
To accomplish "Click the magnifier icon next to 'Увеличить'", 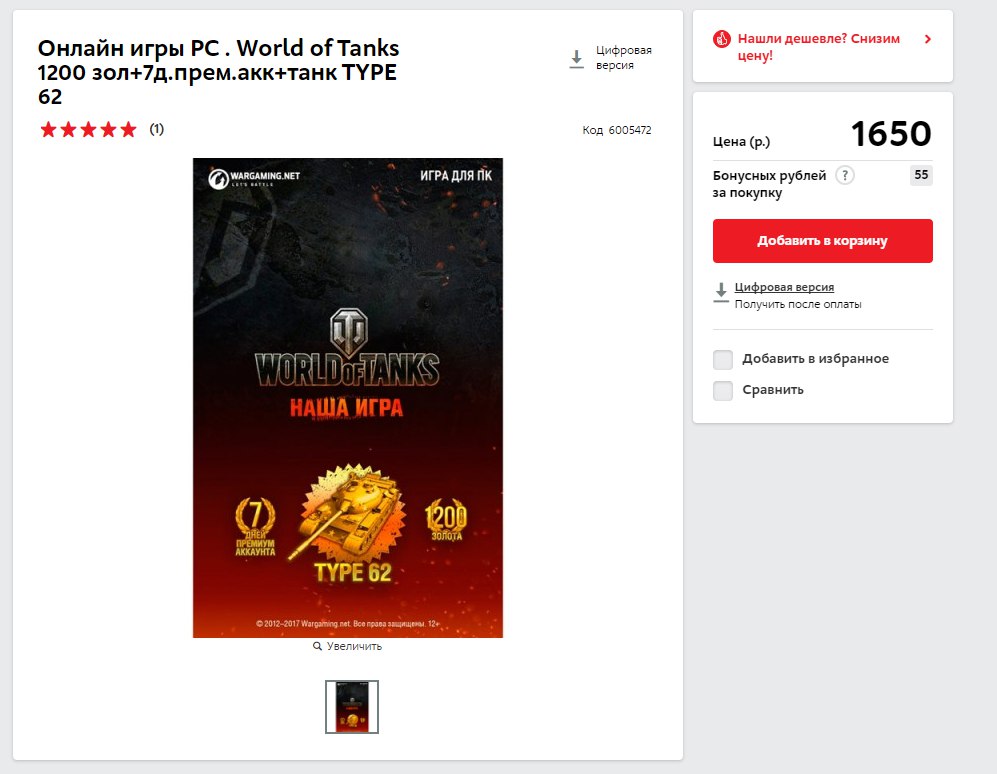I will tap(317, 646).
